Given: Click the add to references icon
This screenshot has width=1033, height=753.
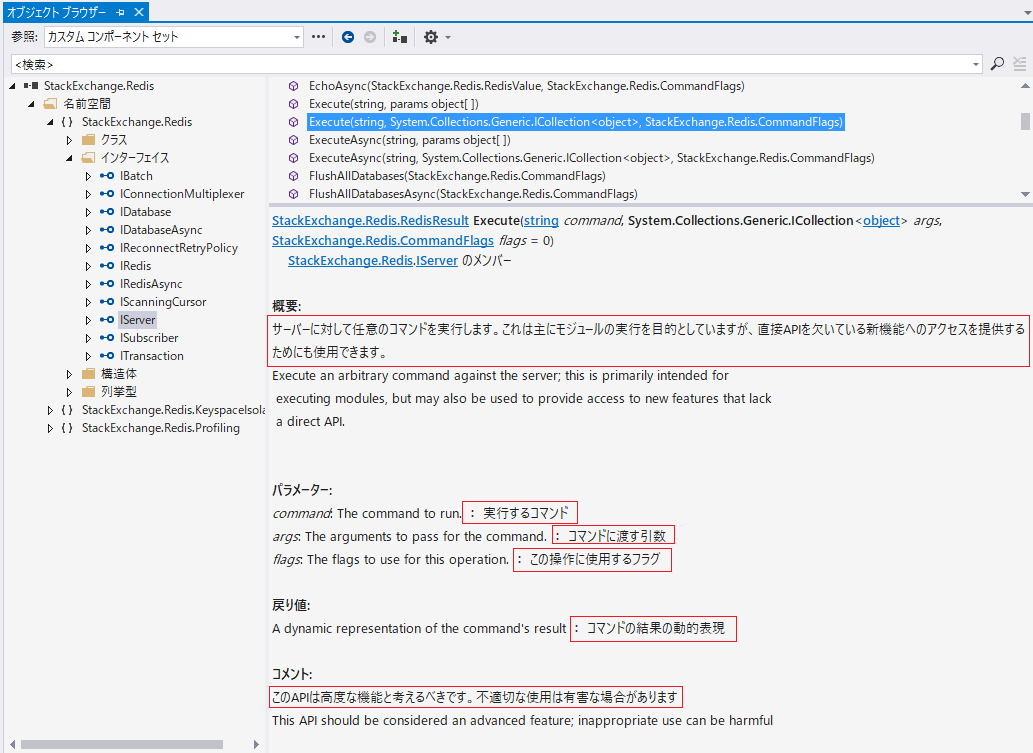Looking at the screenshot, I should coord(399,38).
